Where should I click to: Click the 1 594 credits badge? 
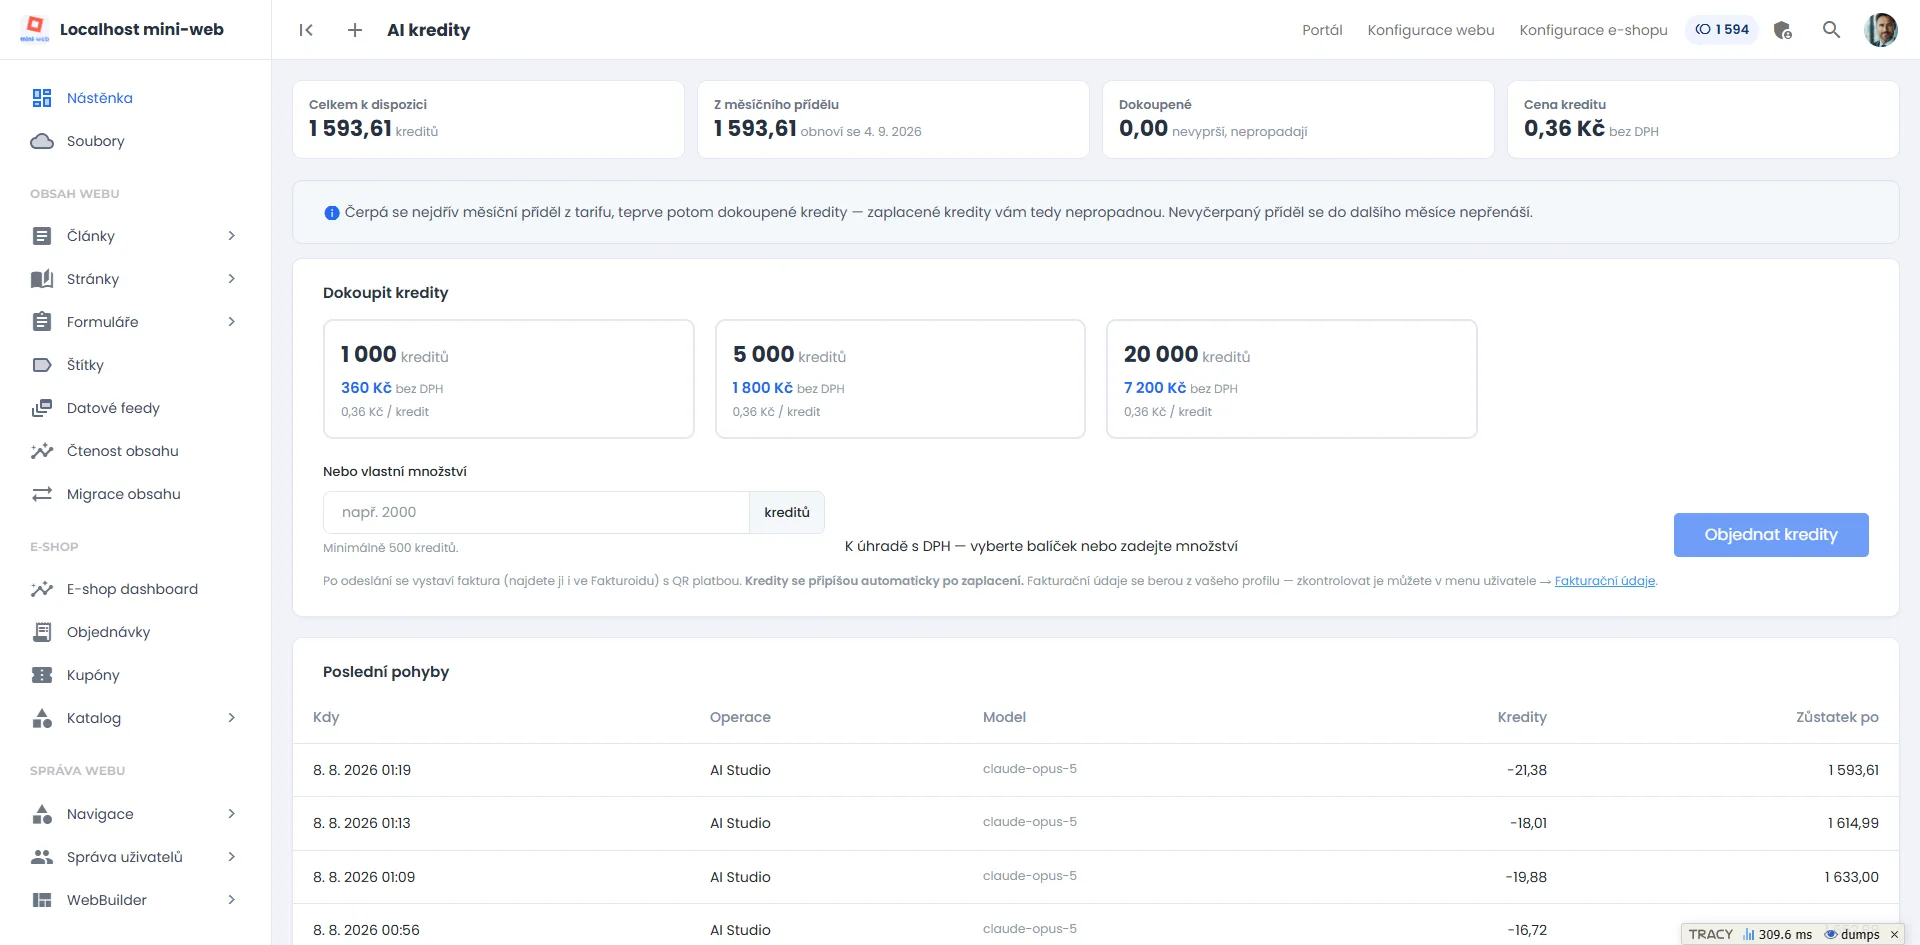(1722, 30)
